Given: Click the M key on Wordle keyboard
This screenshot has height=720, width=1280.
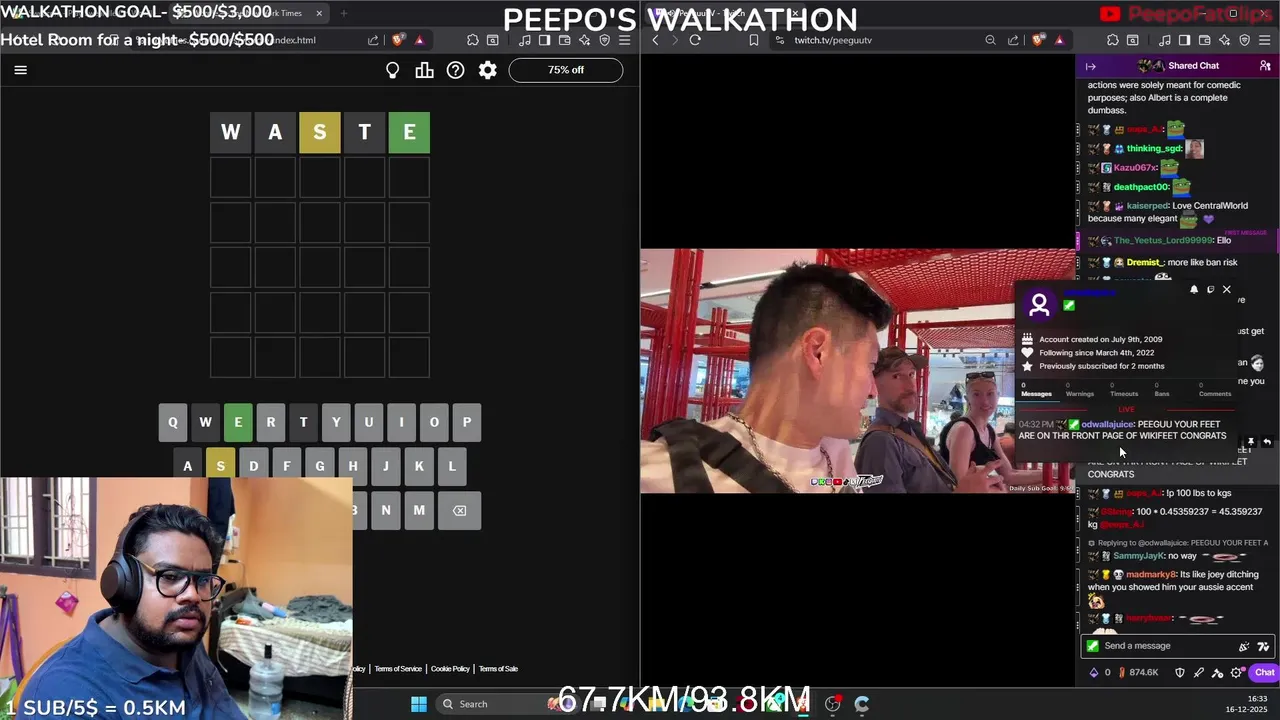Looking at the screenshot, I should [419, 510].
